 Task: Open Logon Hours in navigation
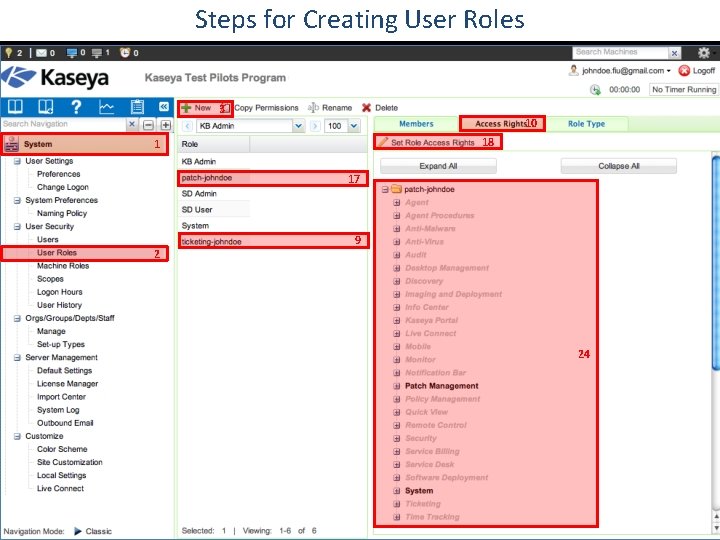pos(60,292)
